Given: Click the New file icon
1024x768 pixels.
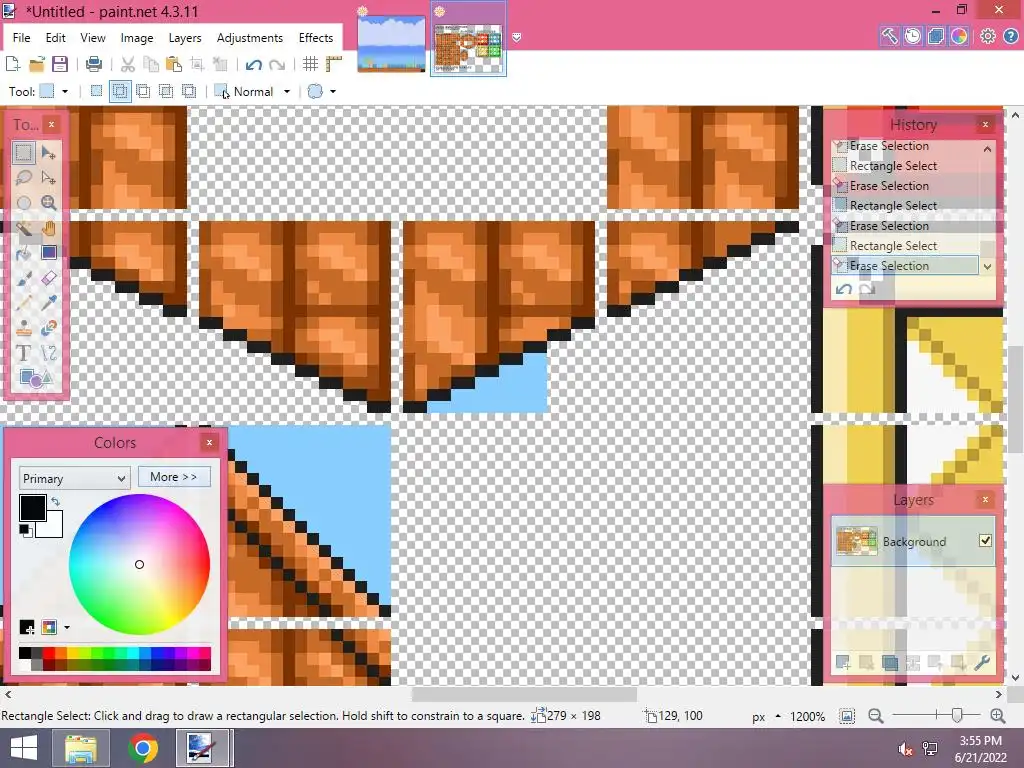Looking at the screenshot, I should coord(12,64).
